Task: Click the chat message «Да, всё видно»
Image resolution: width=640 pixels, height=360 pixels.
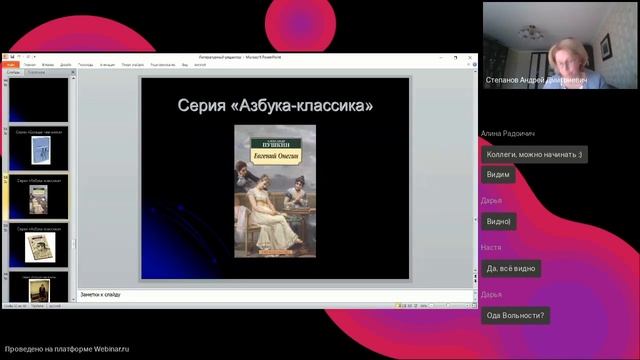Action: point(511,269)
